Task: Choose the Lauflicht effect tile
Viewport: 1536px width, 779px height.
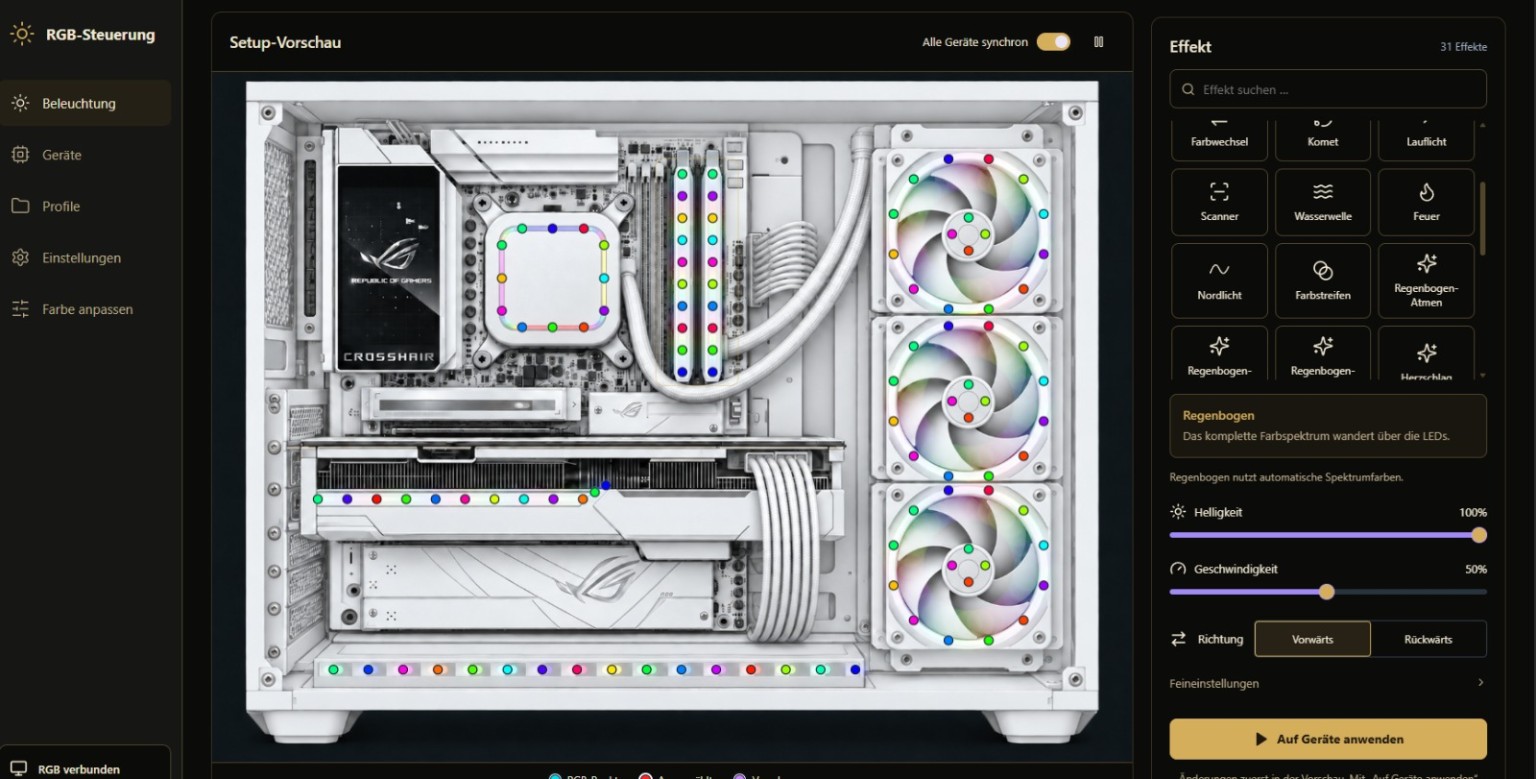Action: (x=1426, y=140)
